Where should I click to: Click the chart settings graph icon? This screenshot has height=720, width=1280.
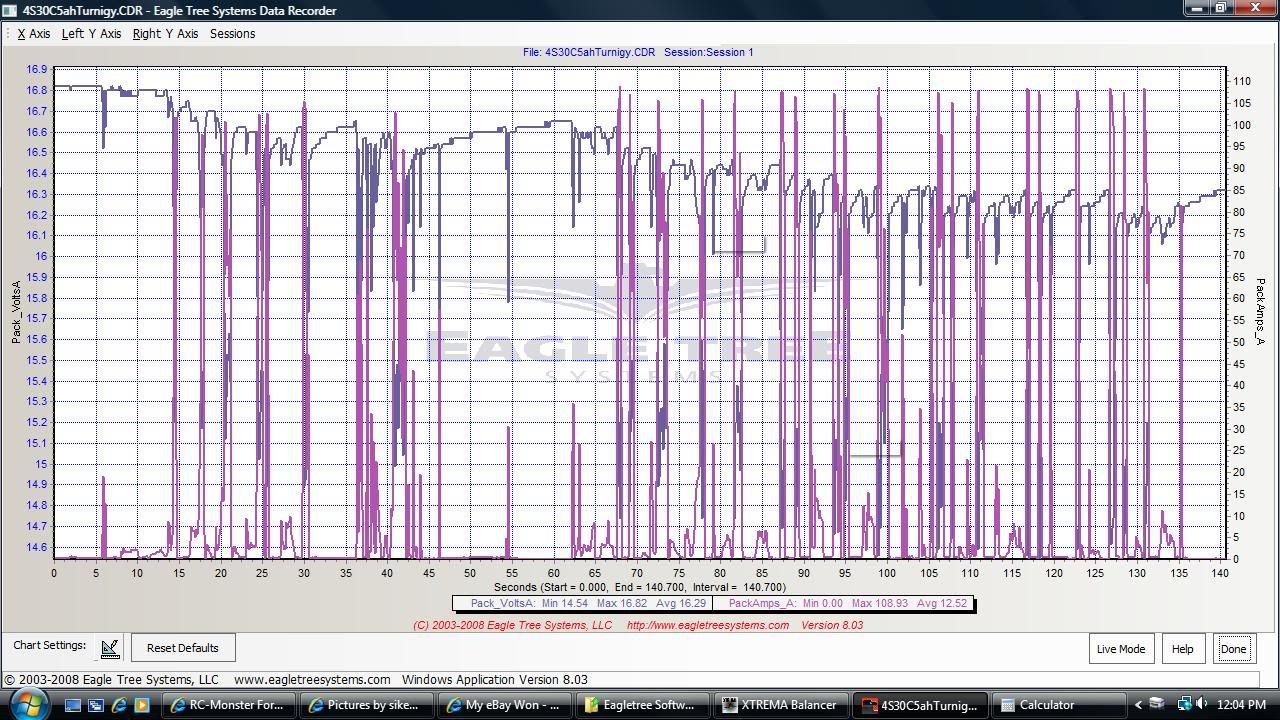(x=110, y=648)
